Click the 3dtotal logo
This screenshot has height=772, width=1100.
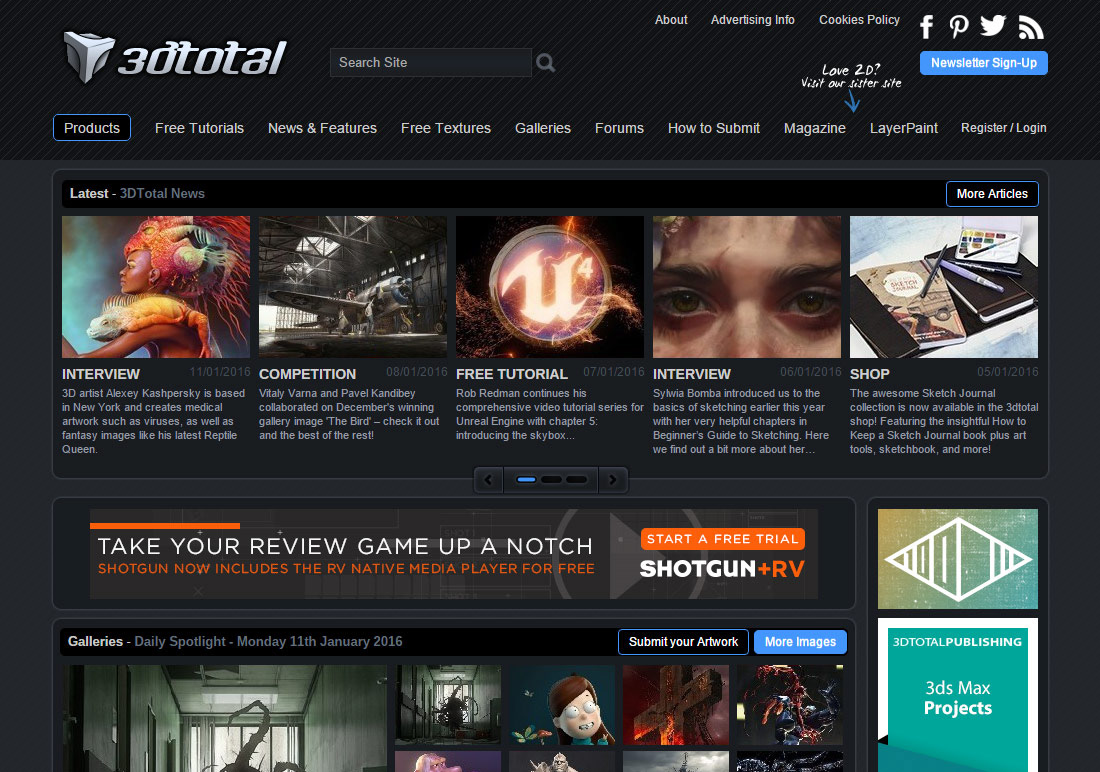(175, 58)
